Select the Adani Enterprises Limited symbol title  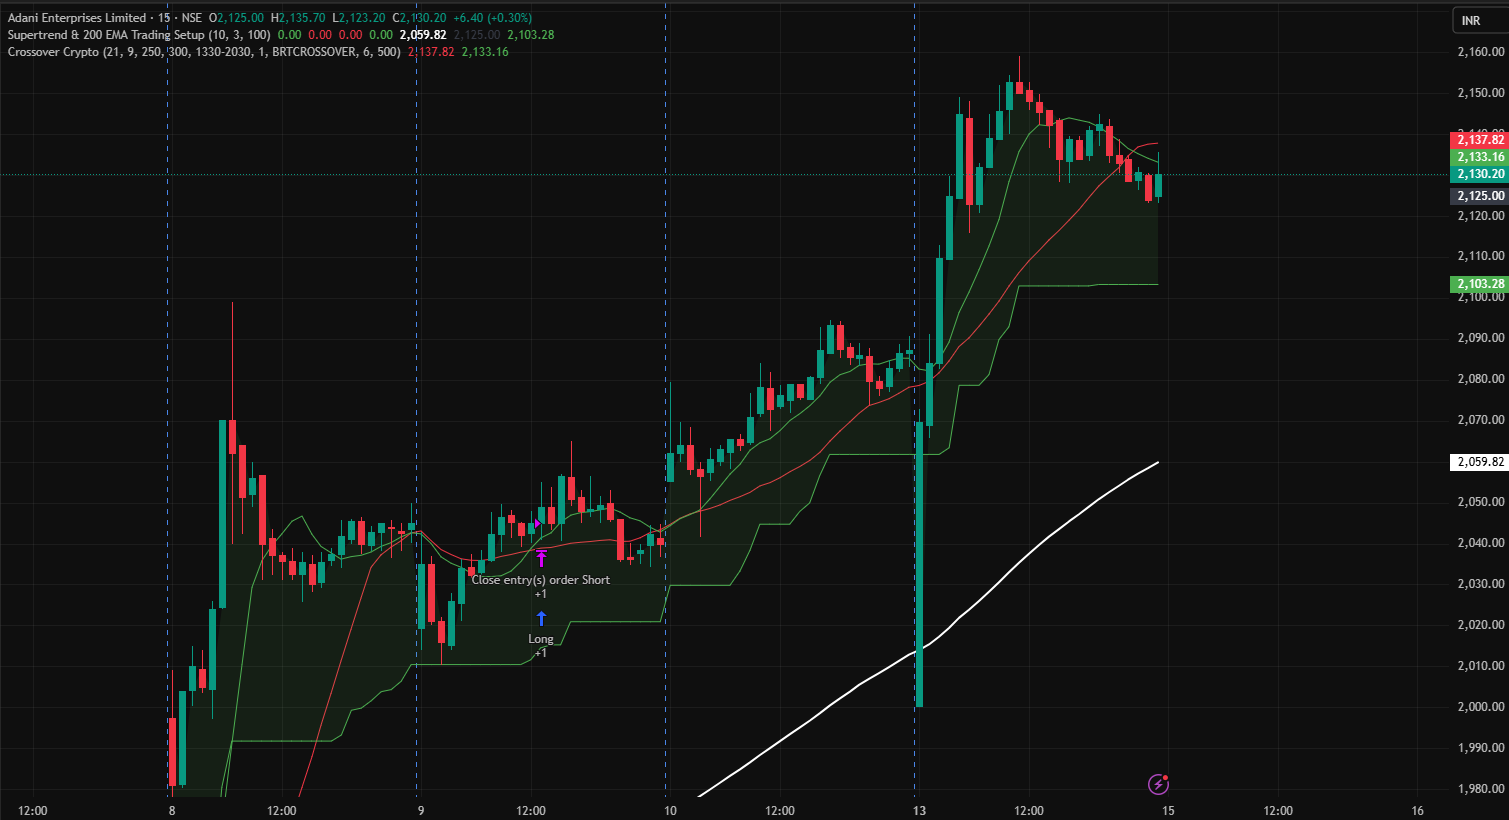(76, 18)
